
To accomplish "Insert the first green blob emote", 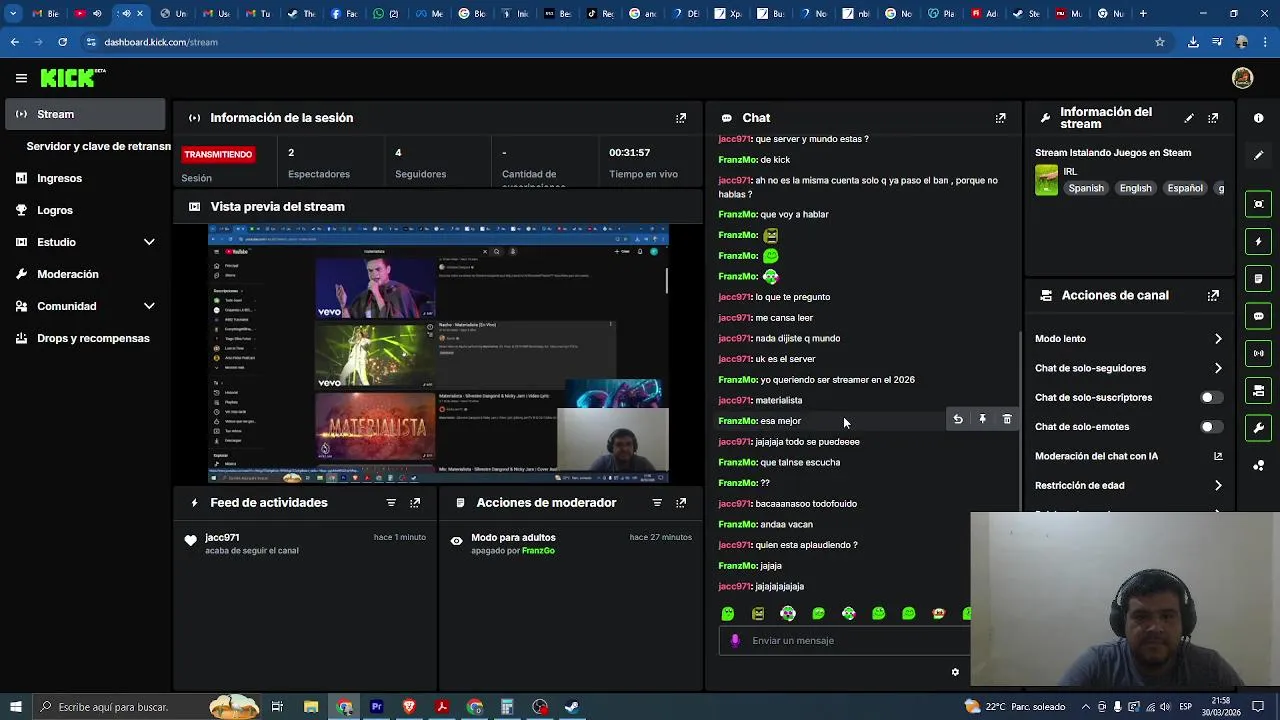I will click(728, 614).
